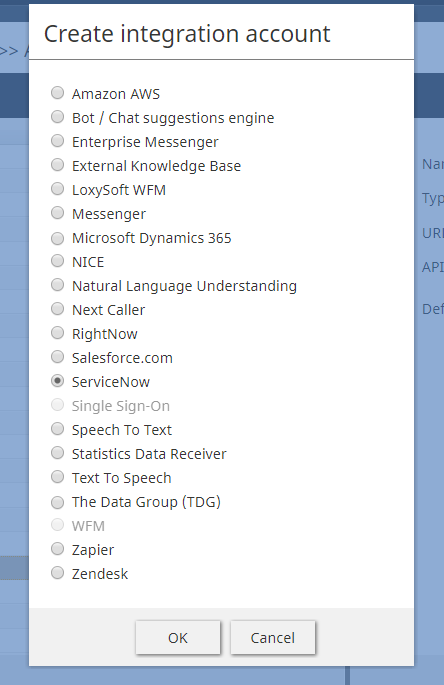This screenshot has width=444, height=685.
Task: Pick the Next Caller radio button
Action: coord(57,309)
